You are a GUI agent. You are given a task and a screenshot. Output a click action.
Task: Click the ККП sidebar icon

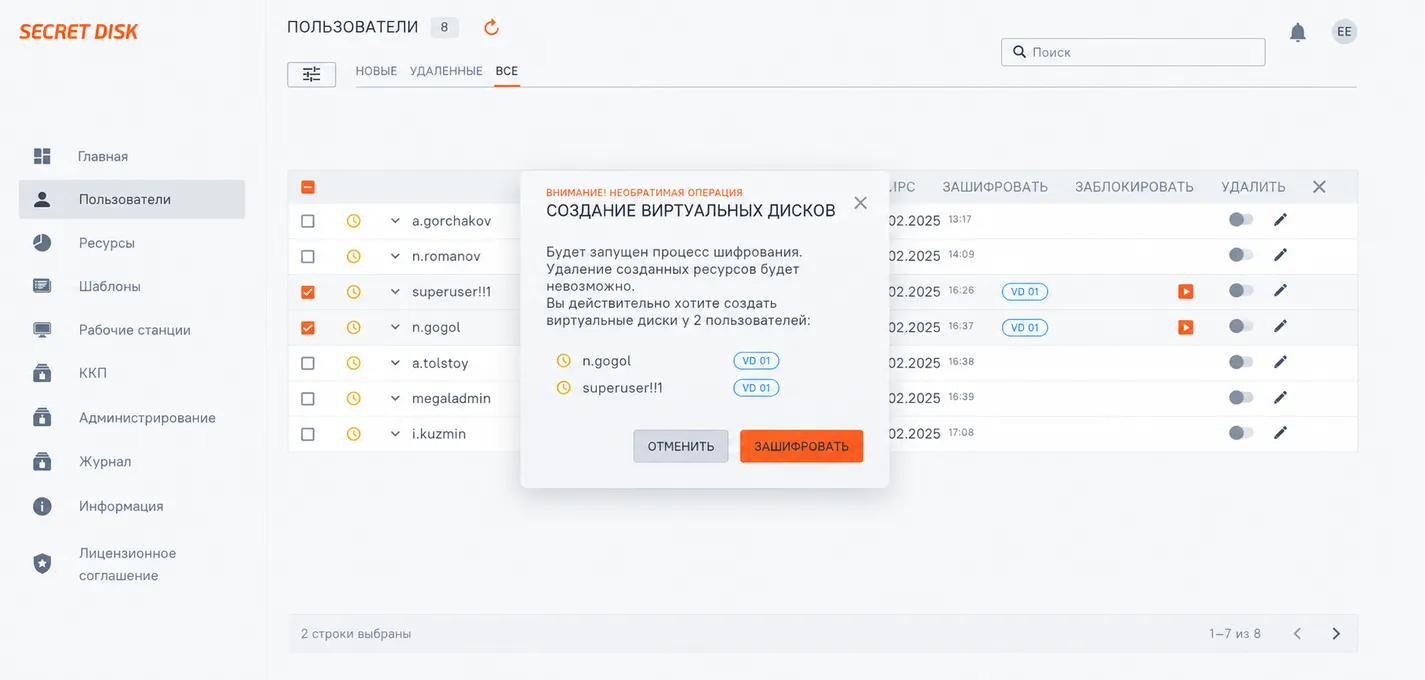click(x=42, y=373)
